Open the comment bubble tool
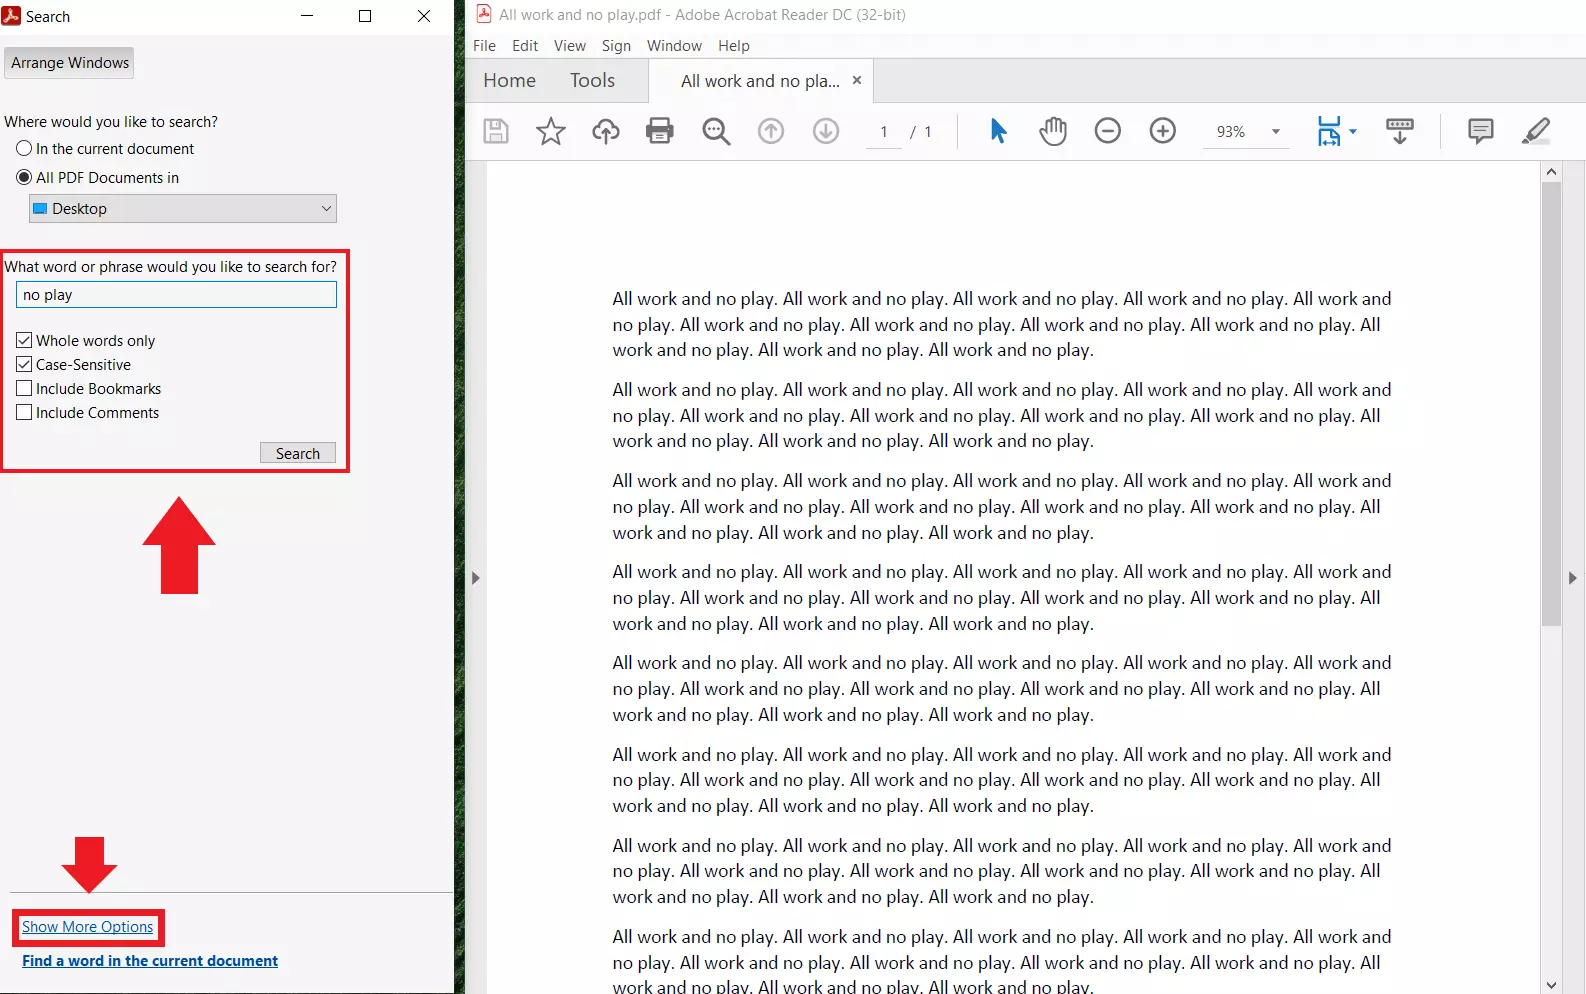This screenshot has width=1586, height=994. point(1480,131)
